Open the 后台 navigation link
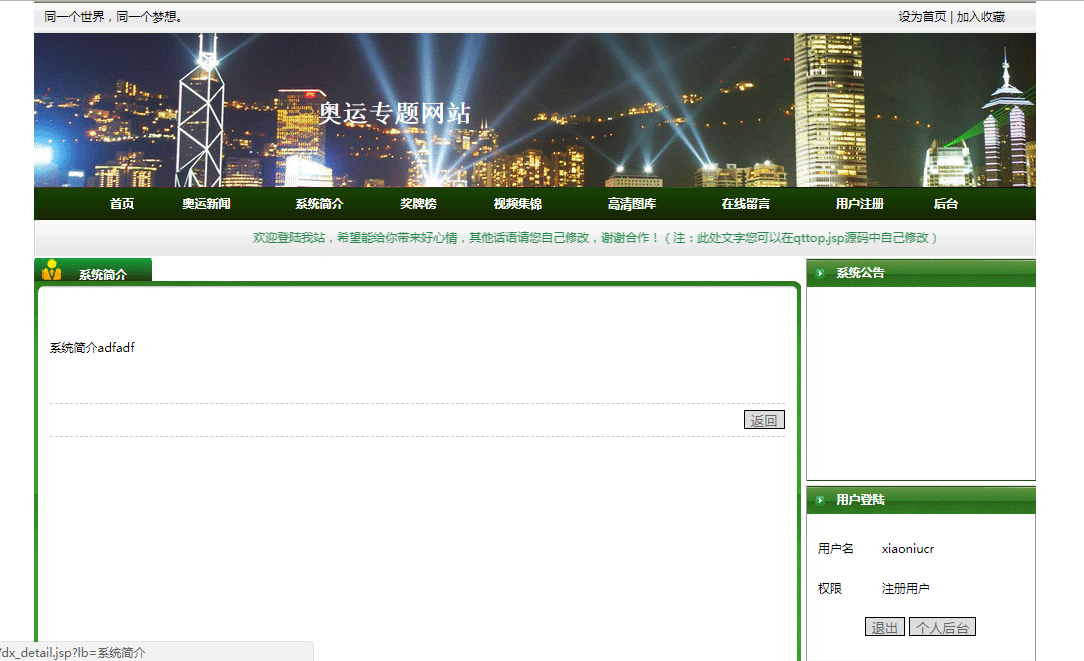The height and width of the screenshot is (661, 1084). [946, 204]
